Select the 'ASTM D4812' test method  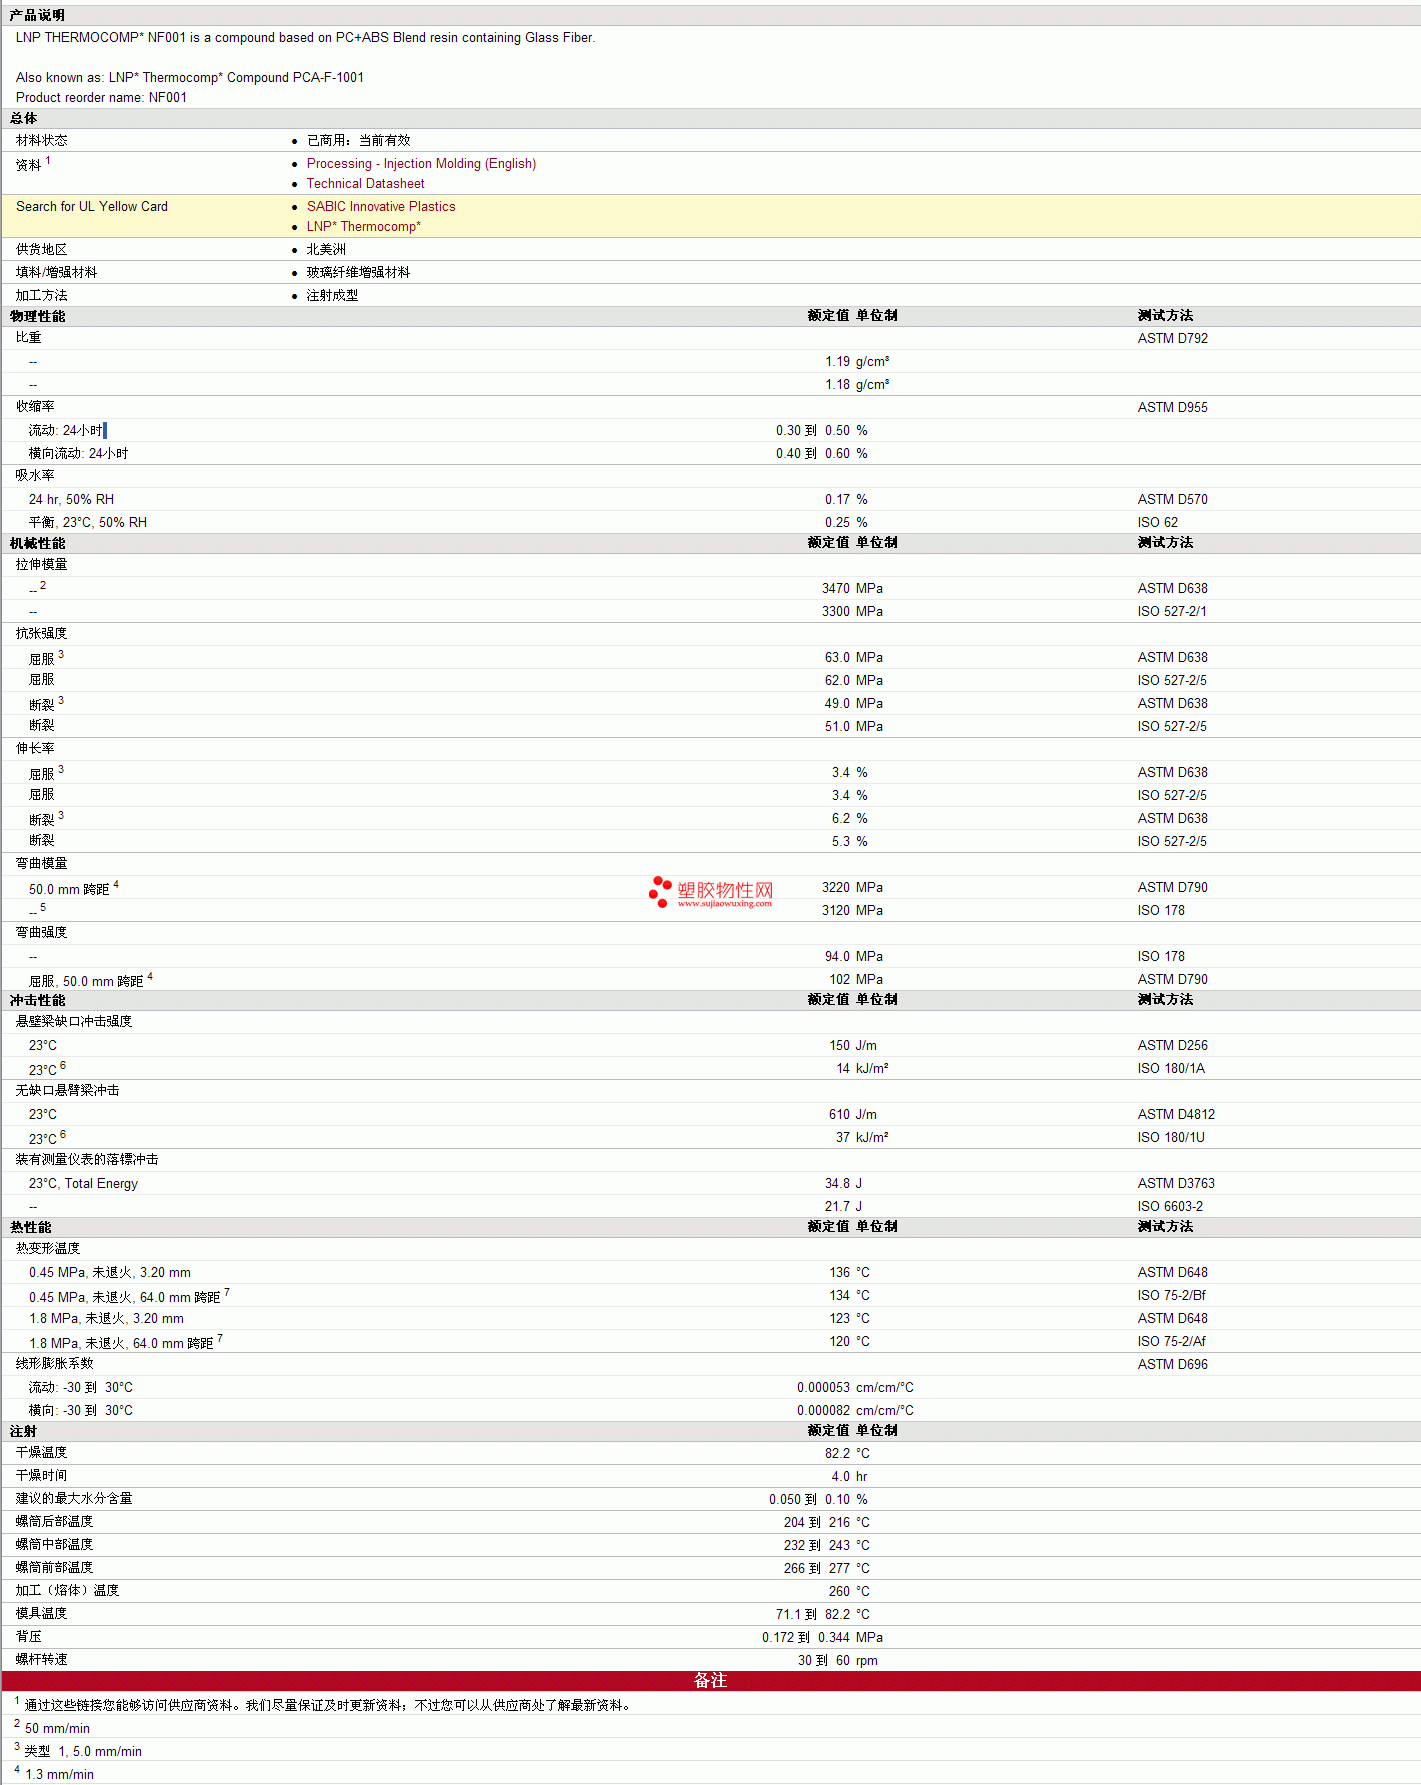(1176, 1115)
